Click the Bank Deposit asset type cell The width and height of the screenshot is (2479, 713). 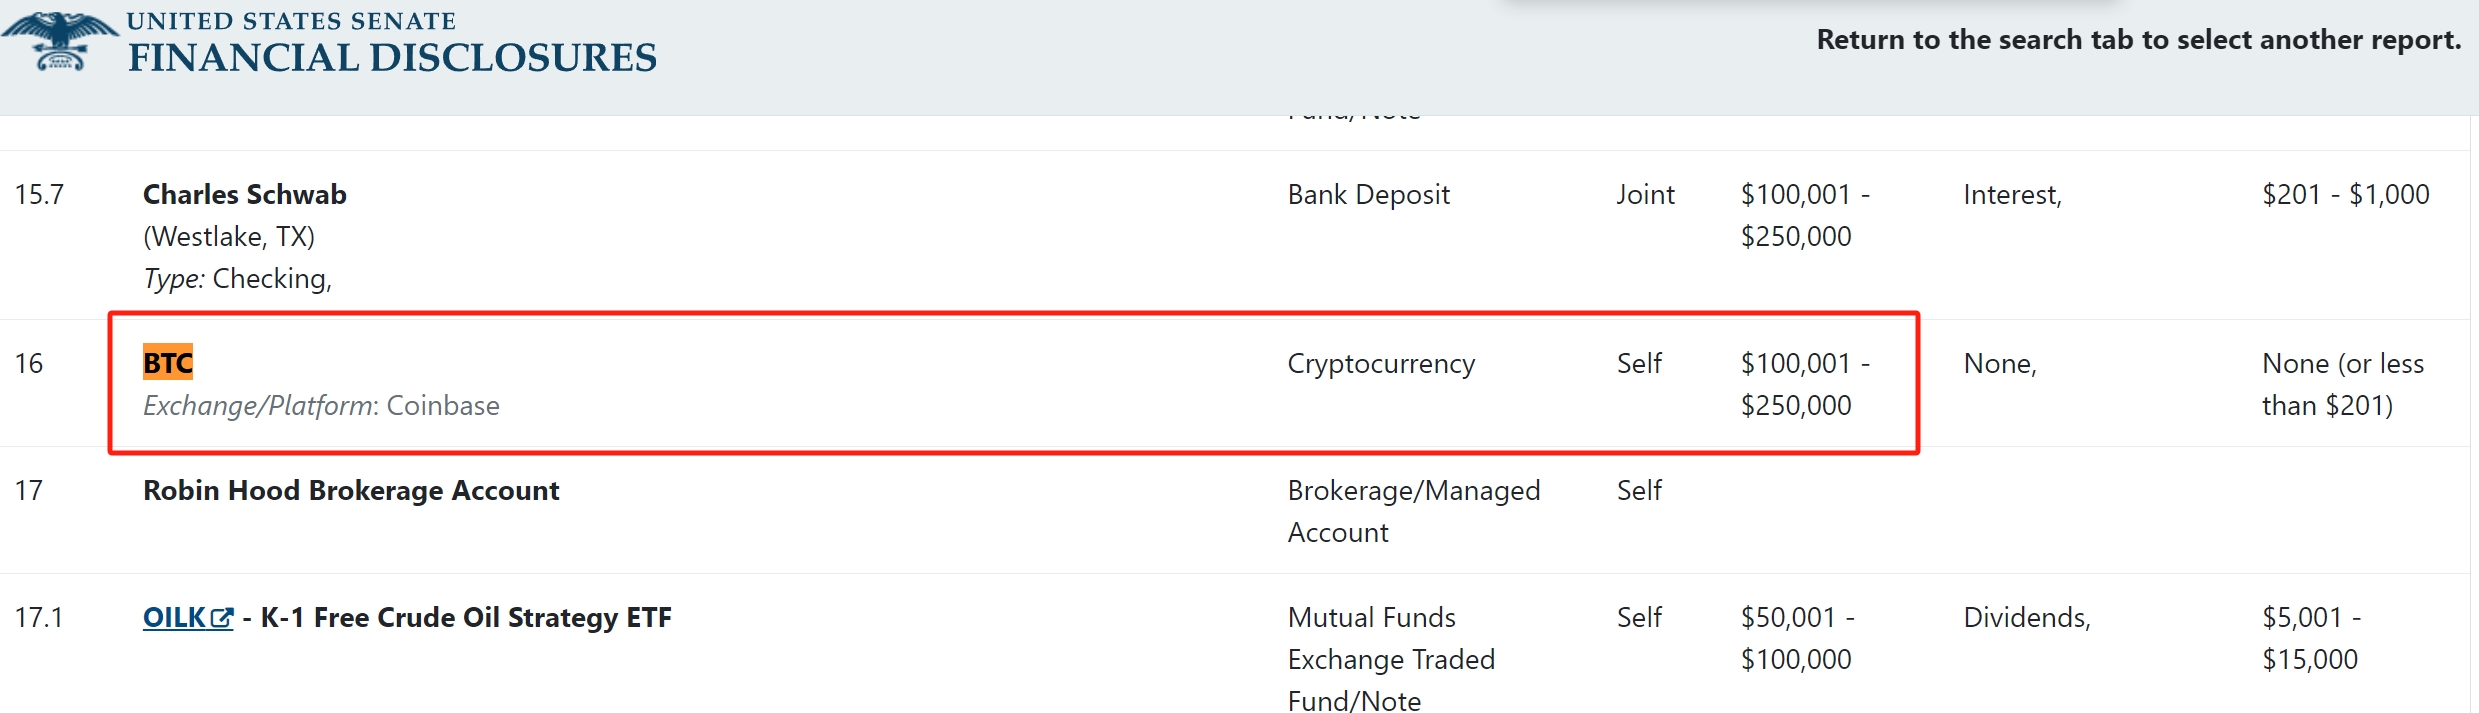(1368, 194)
